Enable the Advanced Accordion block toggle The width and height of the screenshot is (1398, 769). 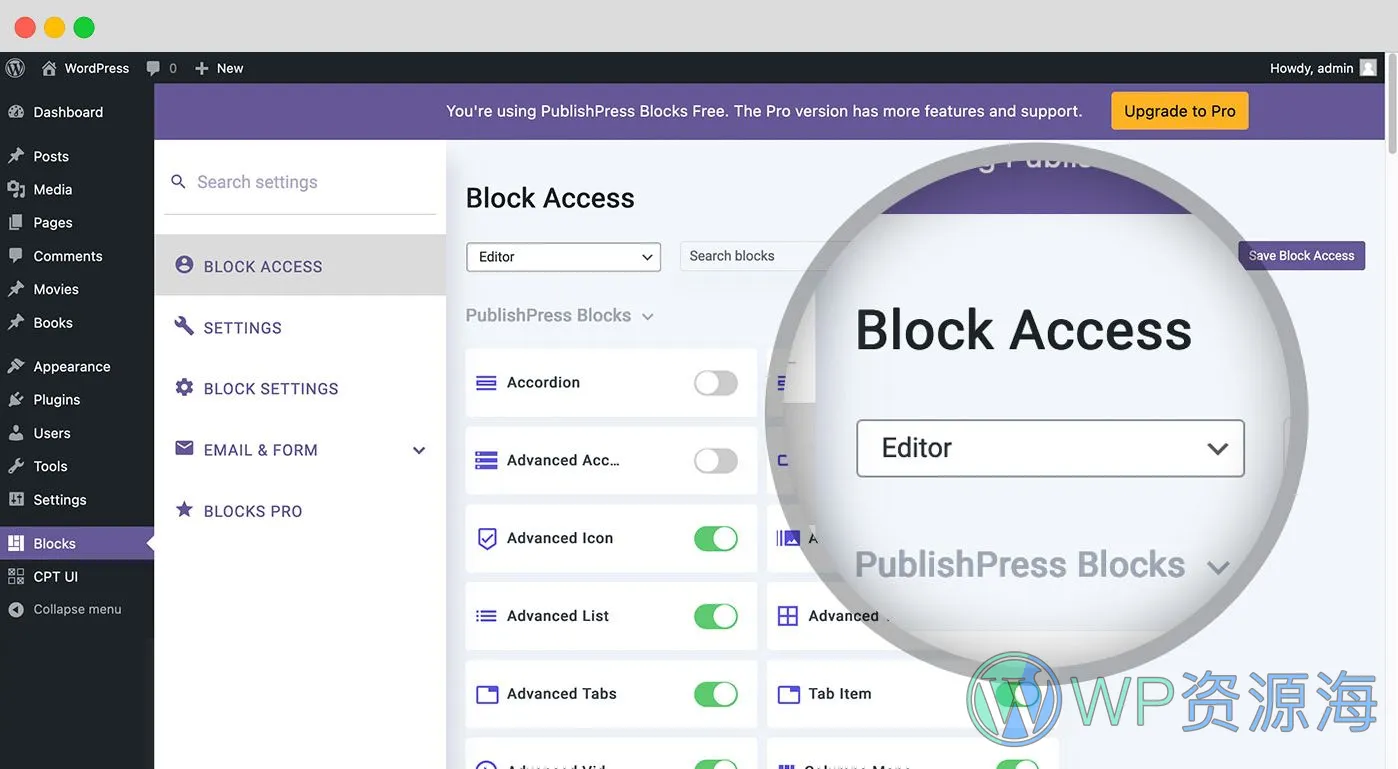tap(716, 460)
